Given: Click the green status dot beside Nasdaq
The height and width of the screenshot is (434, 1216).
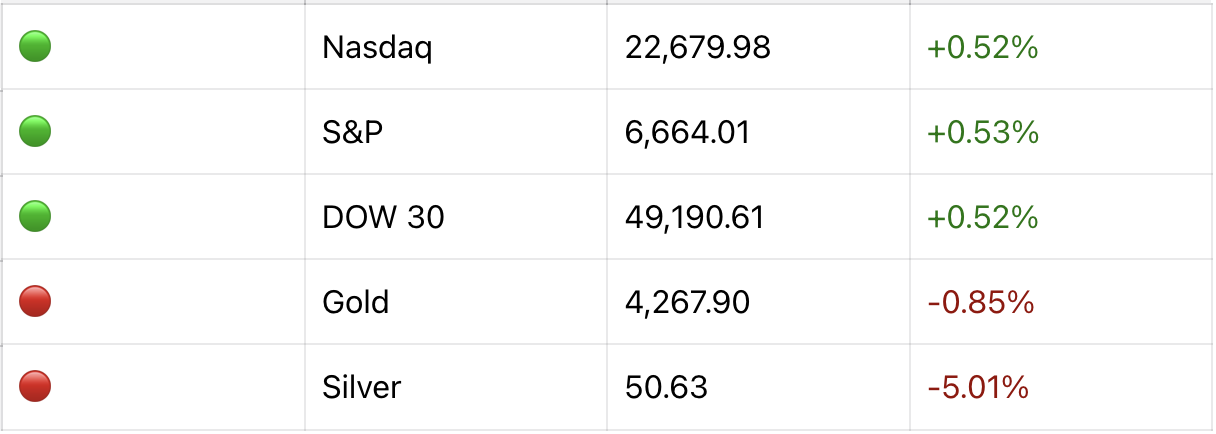Looking at the screenshot, I should tap(35, 46).
